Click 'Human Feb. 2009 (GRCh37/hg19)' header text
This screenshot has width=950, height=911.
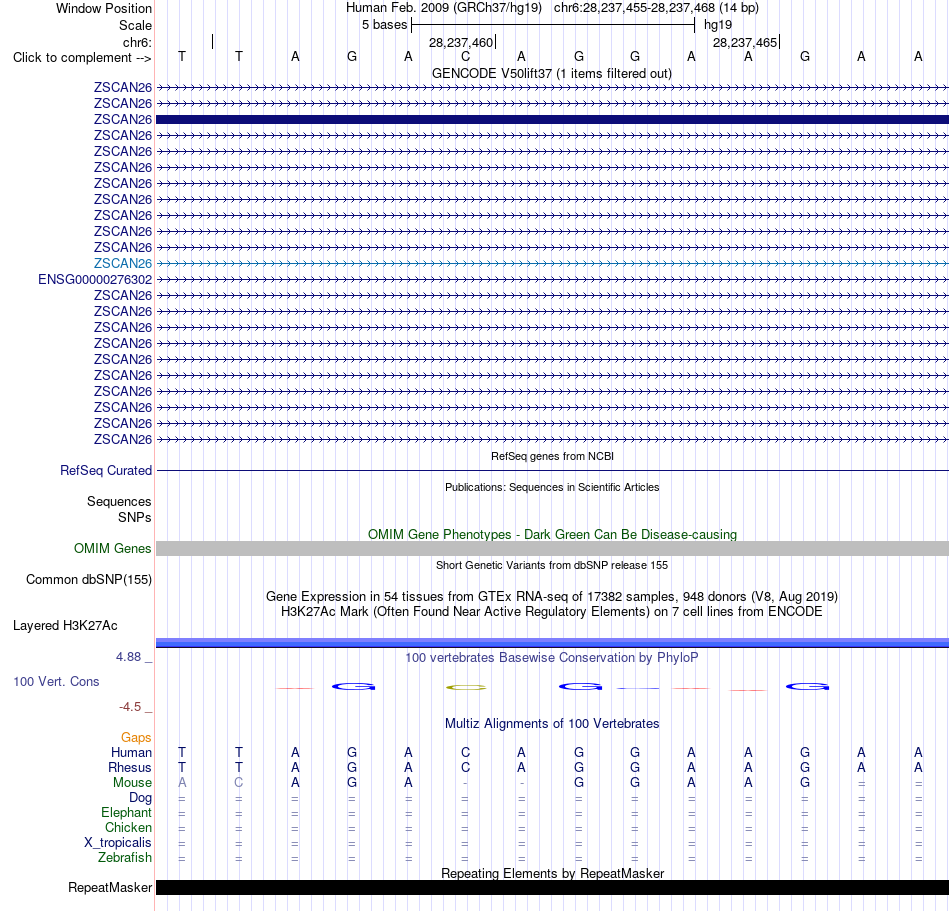click(x=443, y=8)
